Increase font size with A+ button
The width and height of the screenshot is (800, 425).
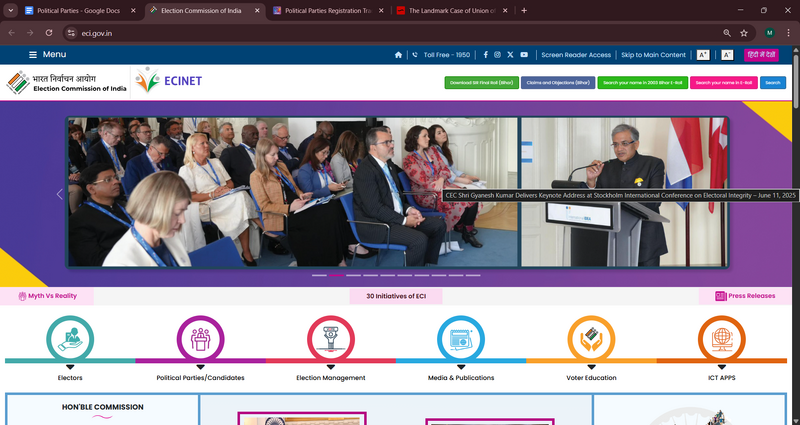703,55
